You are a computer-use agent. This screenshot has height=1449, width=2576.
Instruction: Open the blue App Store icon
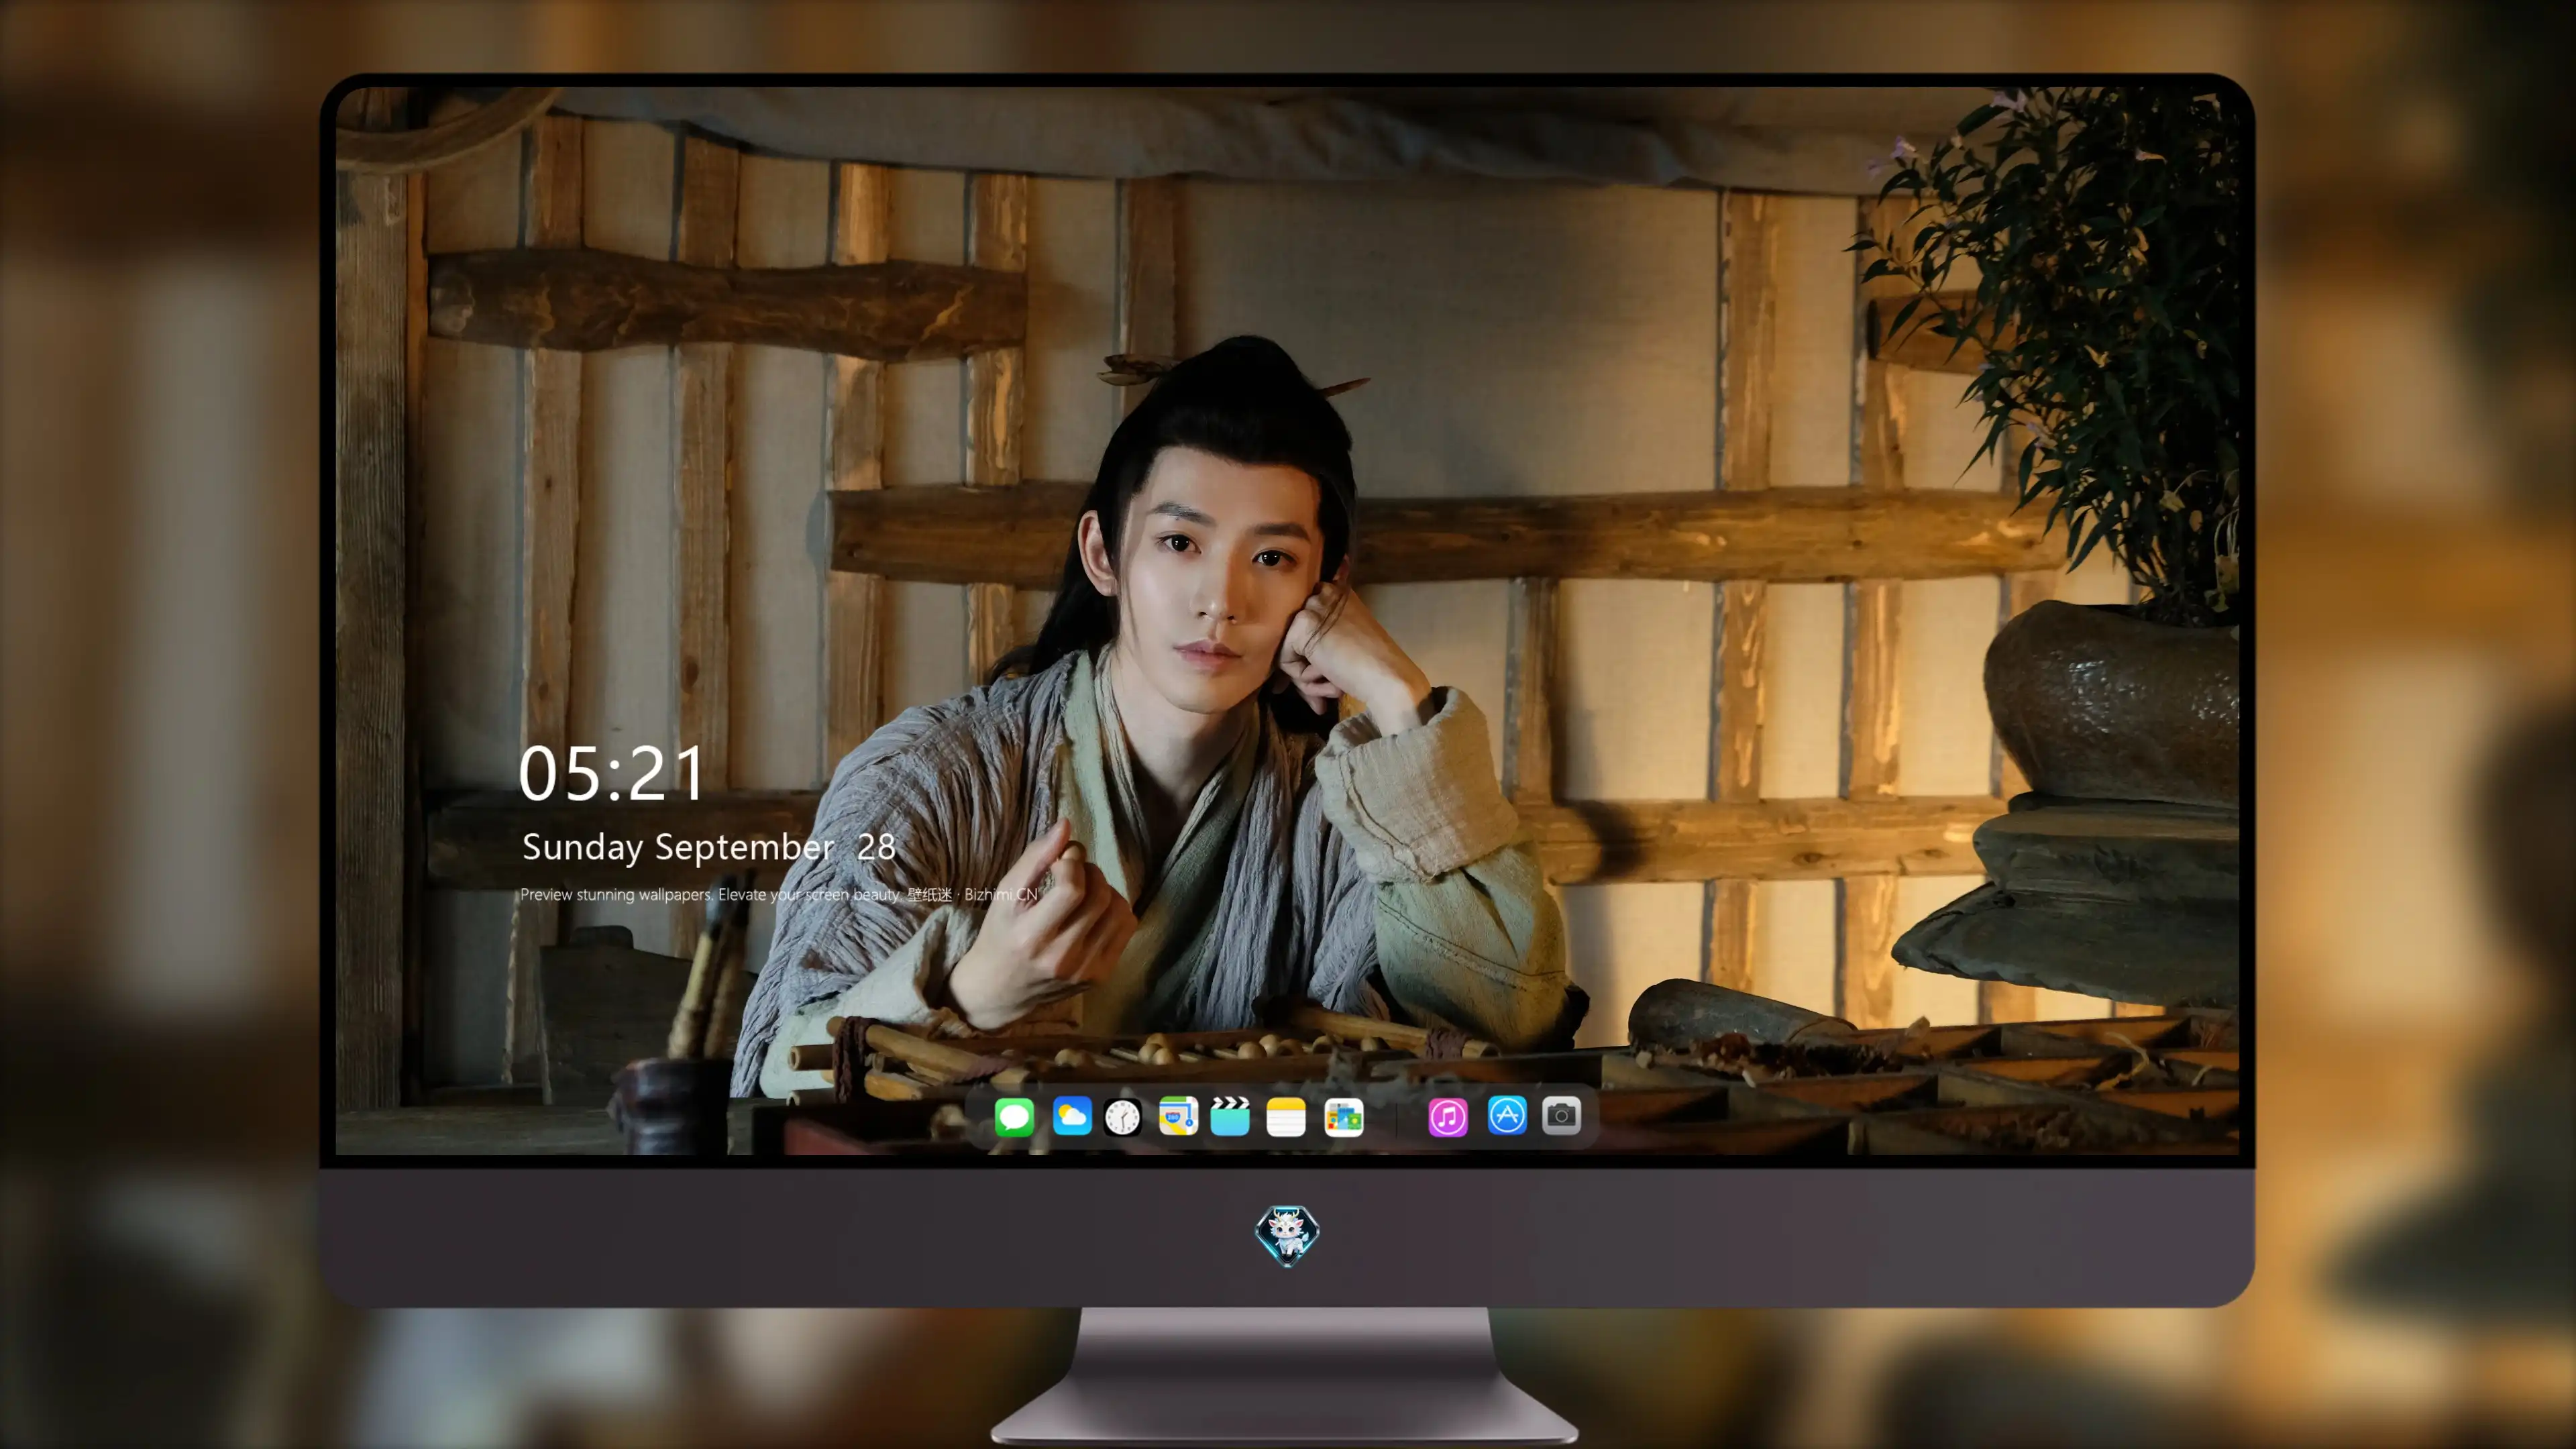point(1507,1115)
